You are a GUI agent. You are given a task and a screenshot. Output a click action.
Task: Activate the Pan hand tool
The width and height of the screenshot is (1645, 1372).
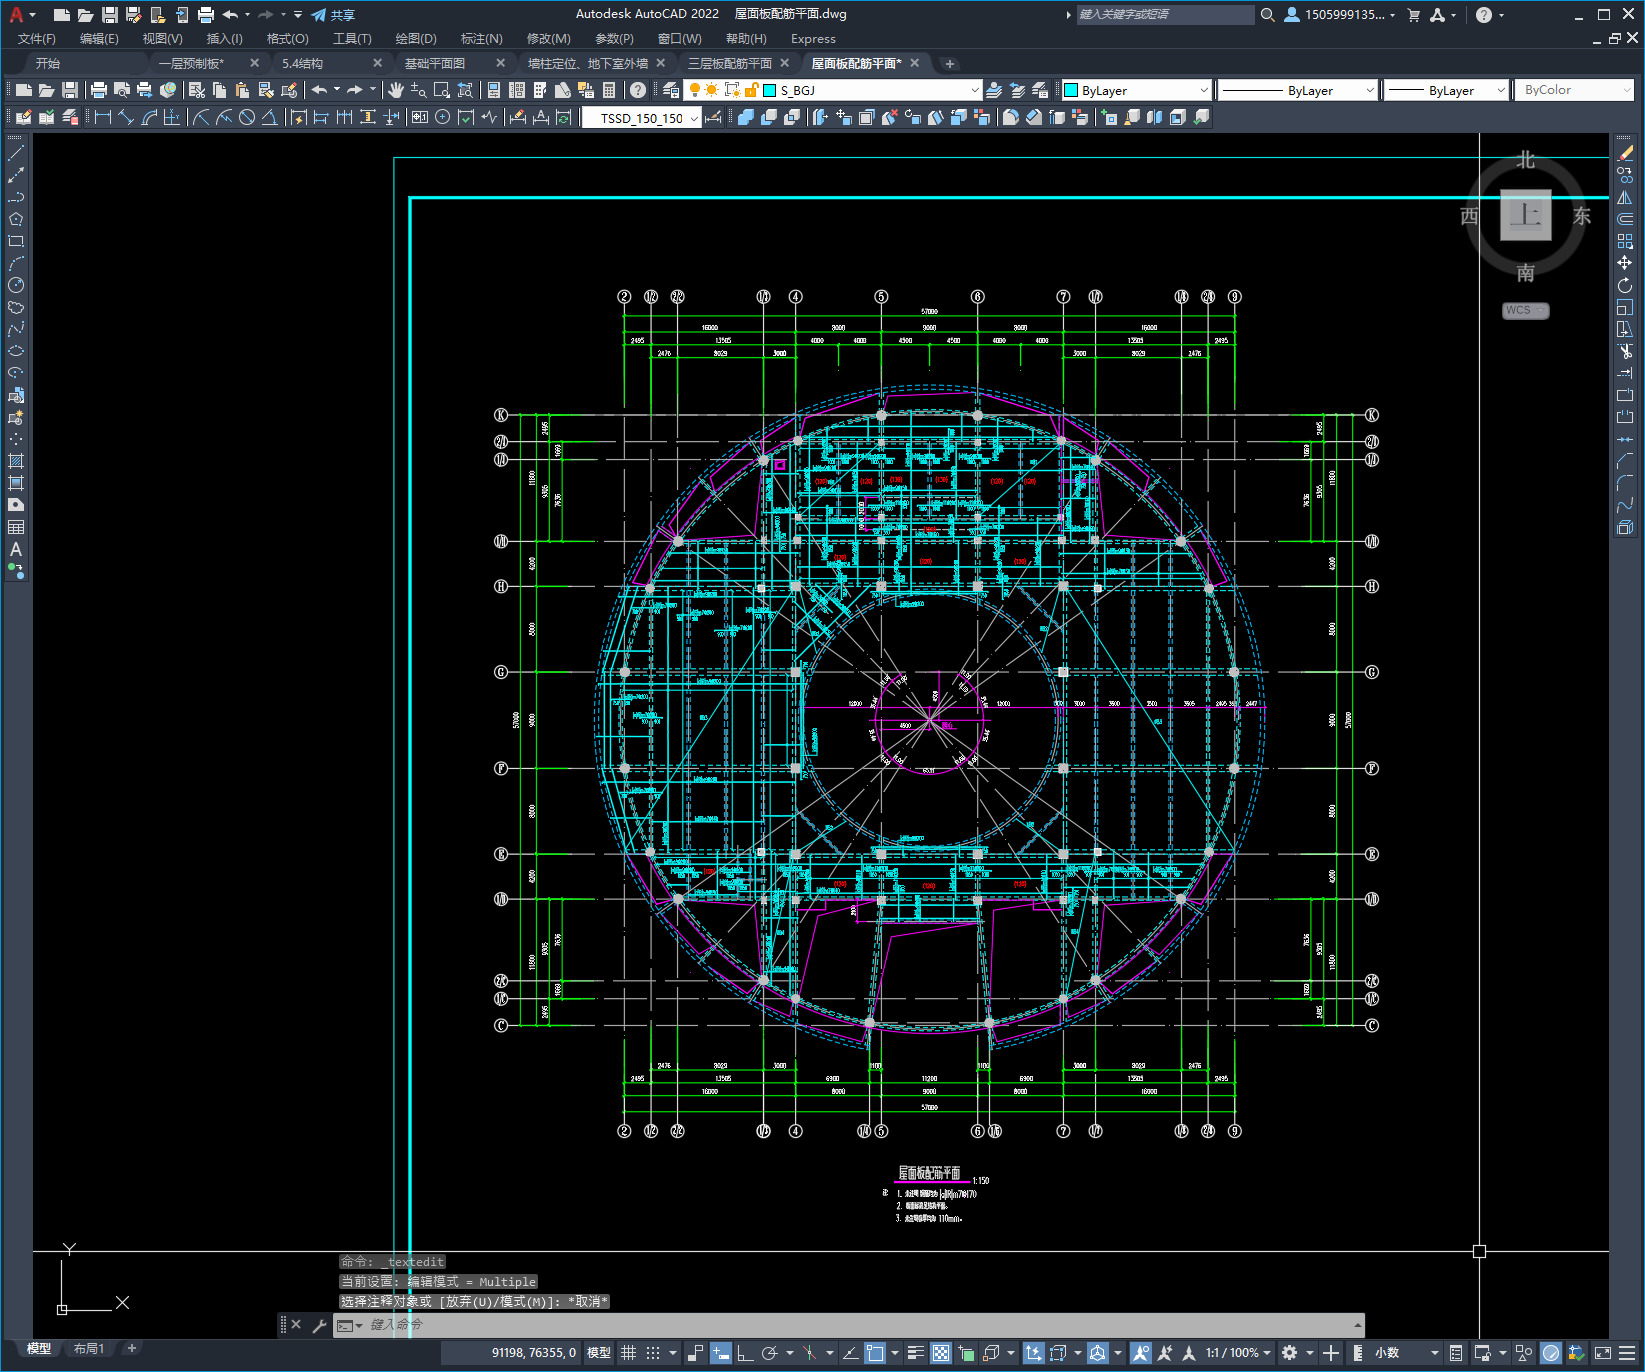point(396,90)
